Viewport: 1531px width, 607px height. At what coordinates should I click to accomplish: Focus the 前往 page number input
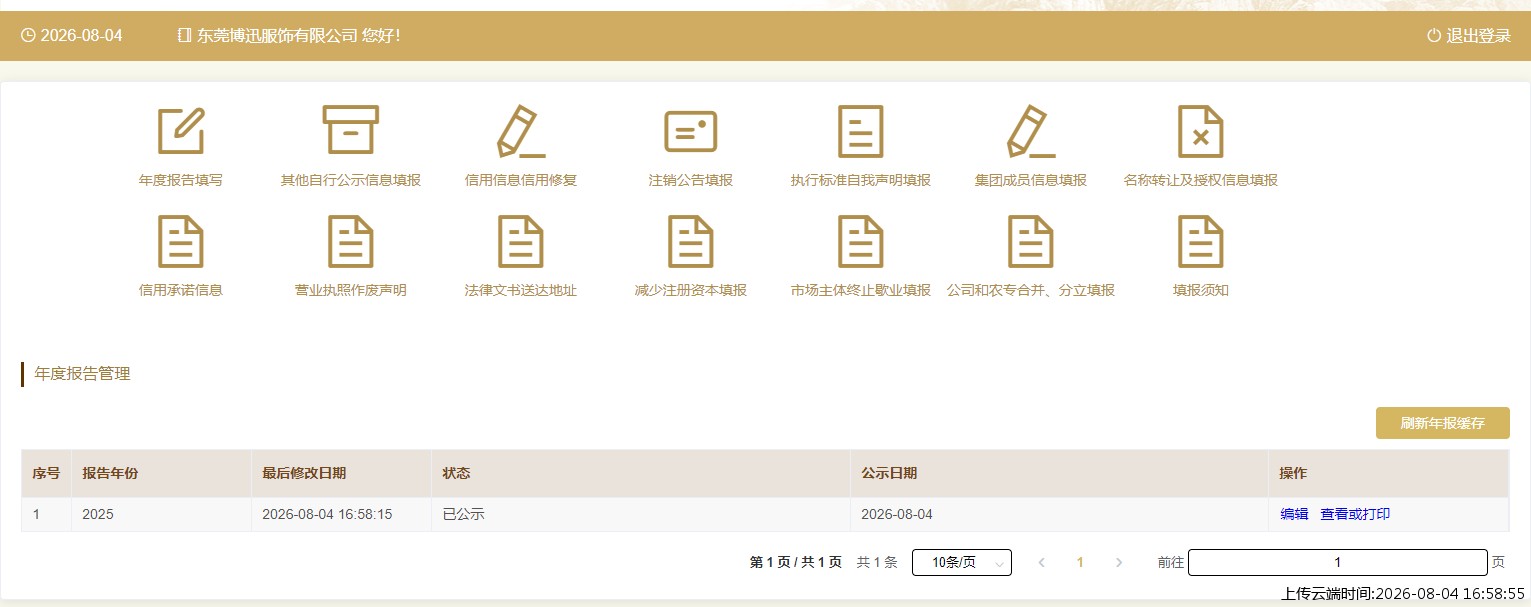coord(1338,562)
